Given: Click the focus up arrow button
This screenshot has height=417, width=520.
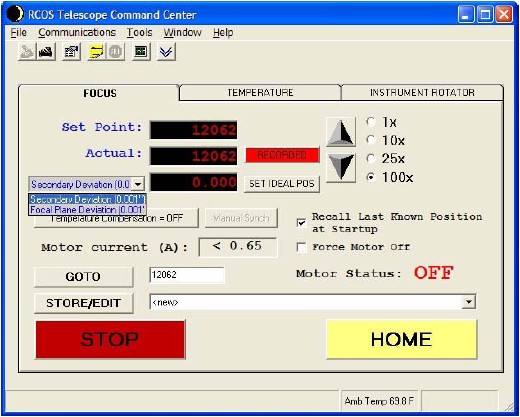Looking at the screenshot, I should [340, 132].
